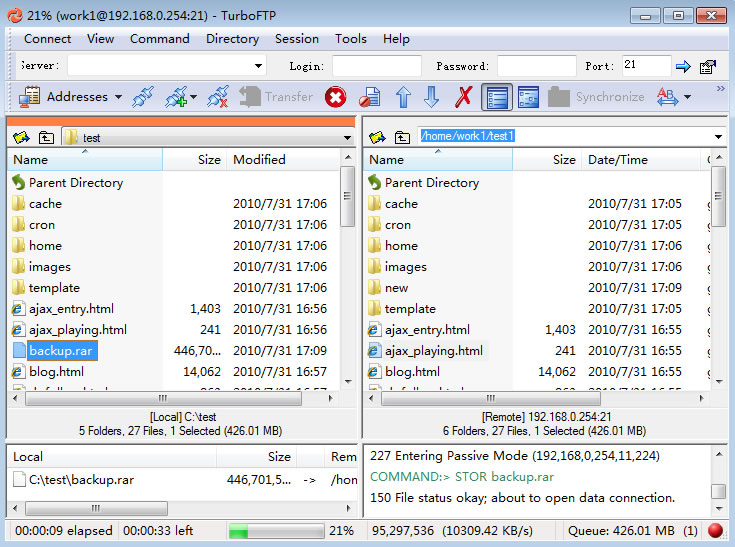Click the blue Quick Connect arrow icon
The image size is (735, 547).
(x=683, y=67)
